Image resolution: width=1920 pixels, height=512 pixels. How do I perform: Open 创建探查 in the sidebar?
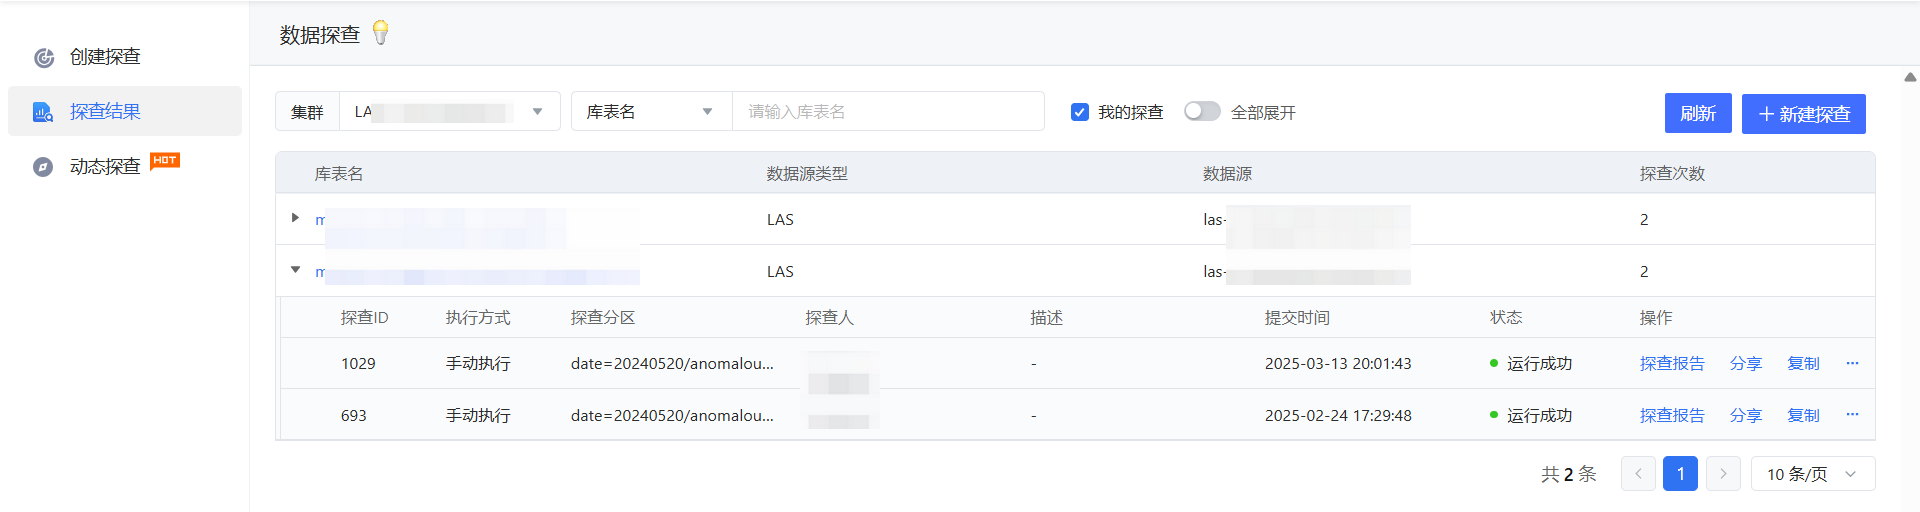(x=105, y=57)
